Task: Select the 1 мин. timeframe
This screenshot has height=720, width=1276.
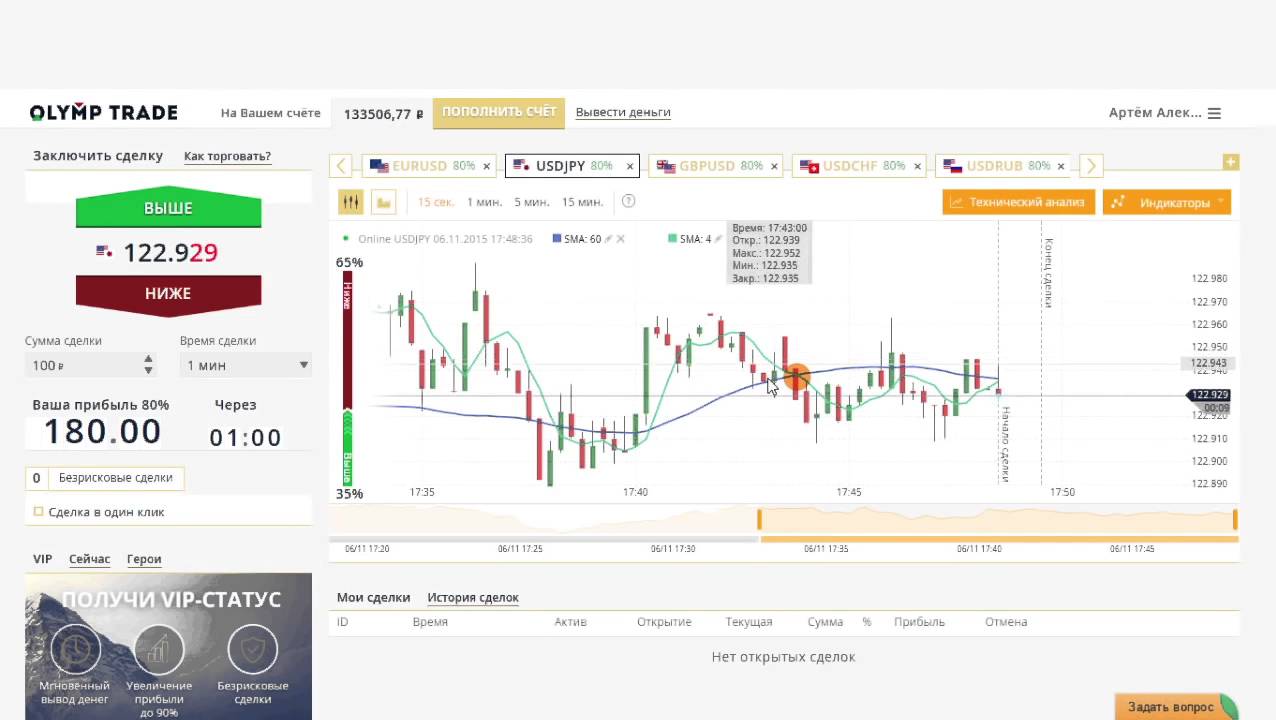Action: coord(484,202)
